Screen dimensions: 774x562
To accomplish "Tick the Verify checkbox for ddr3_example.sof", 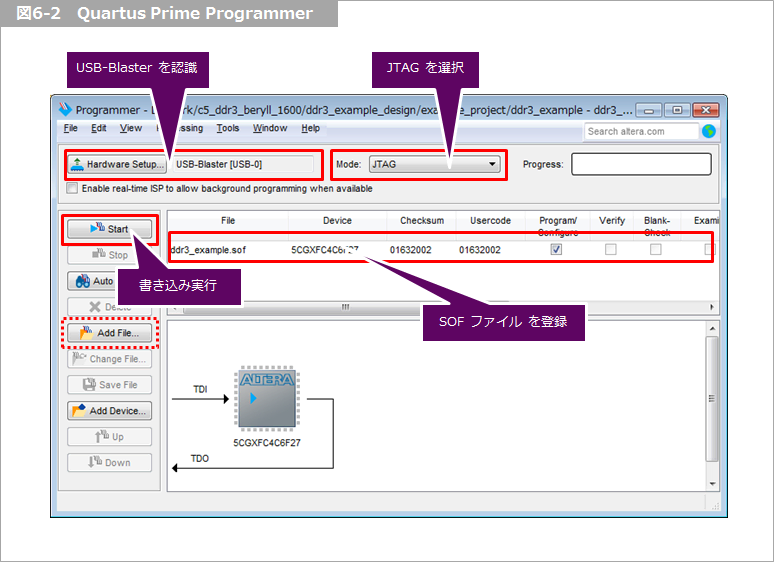I will [610, 249].
